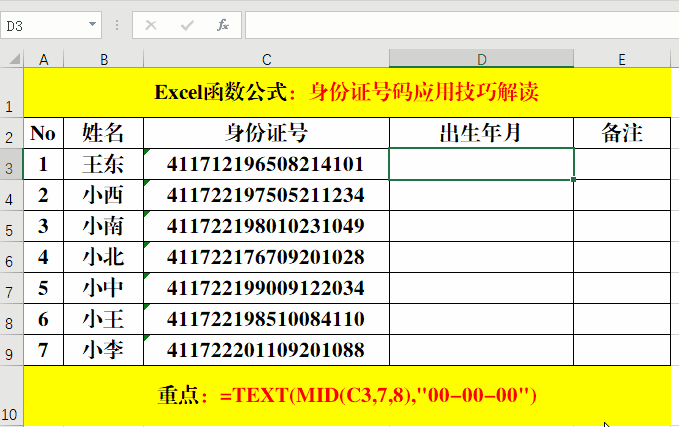This screenshot has height=427, width=679.
Task: Select row 5 header
Action: (x=11, y=226)
